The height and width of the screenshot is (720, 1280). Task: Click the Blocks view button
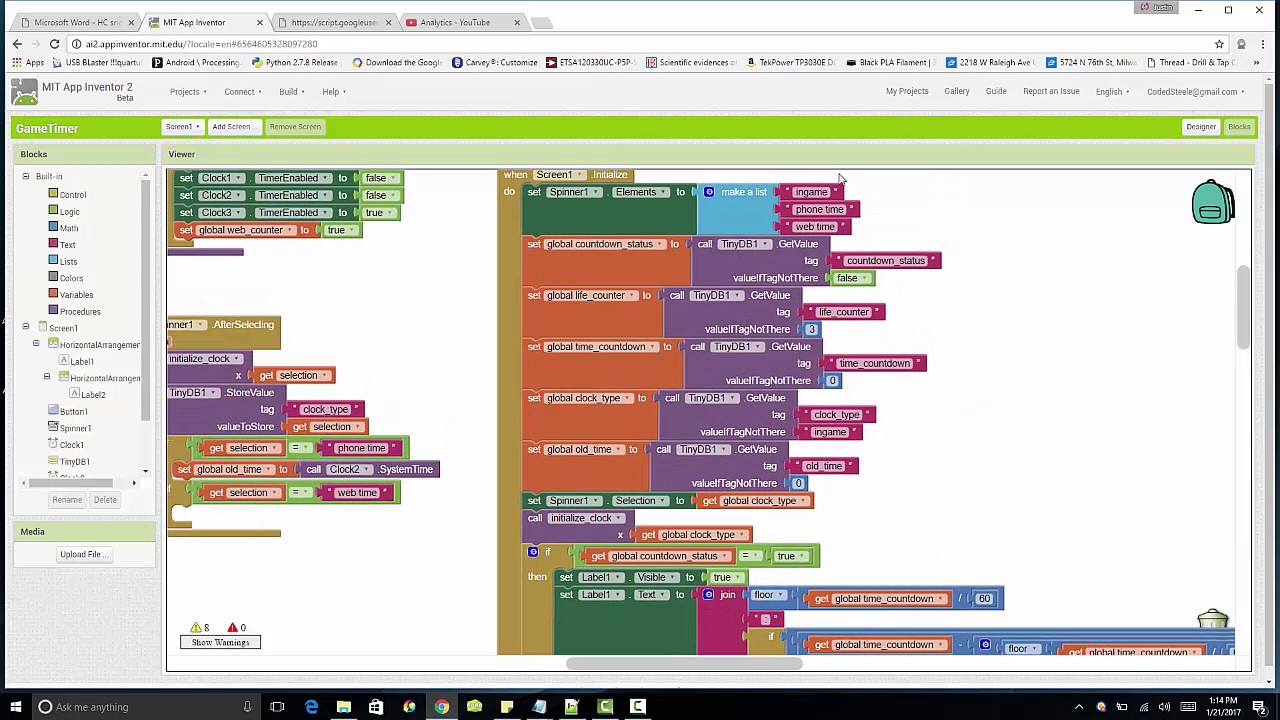[1239, 127]
